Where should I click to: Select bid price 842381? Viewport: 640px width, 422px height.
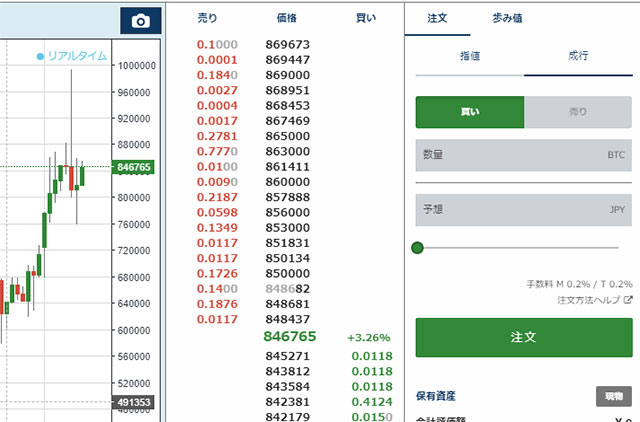click(287, 402)
